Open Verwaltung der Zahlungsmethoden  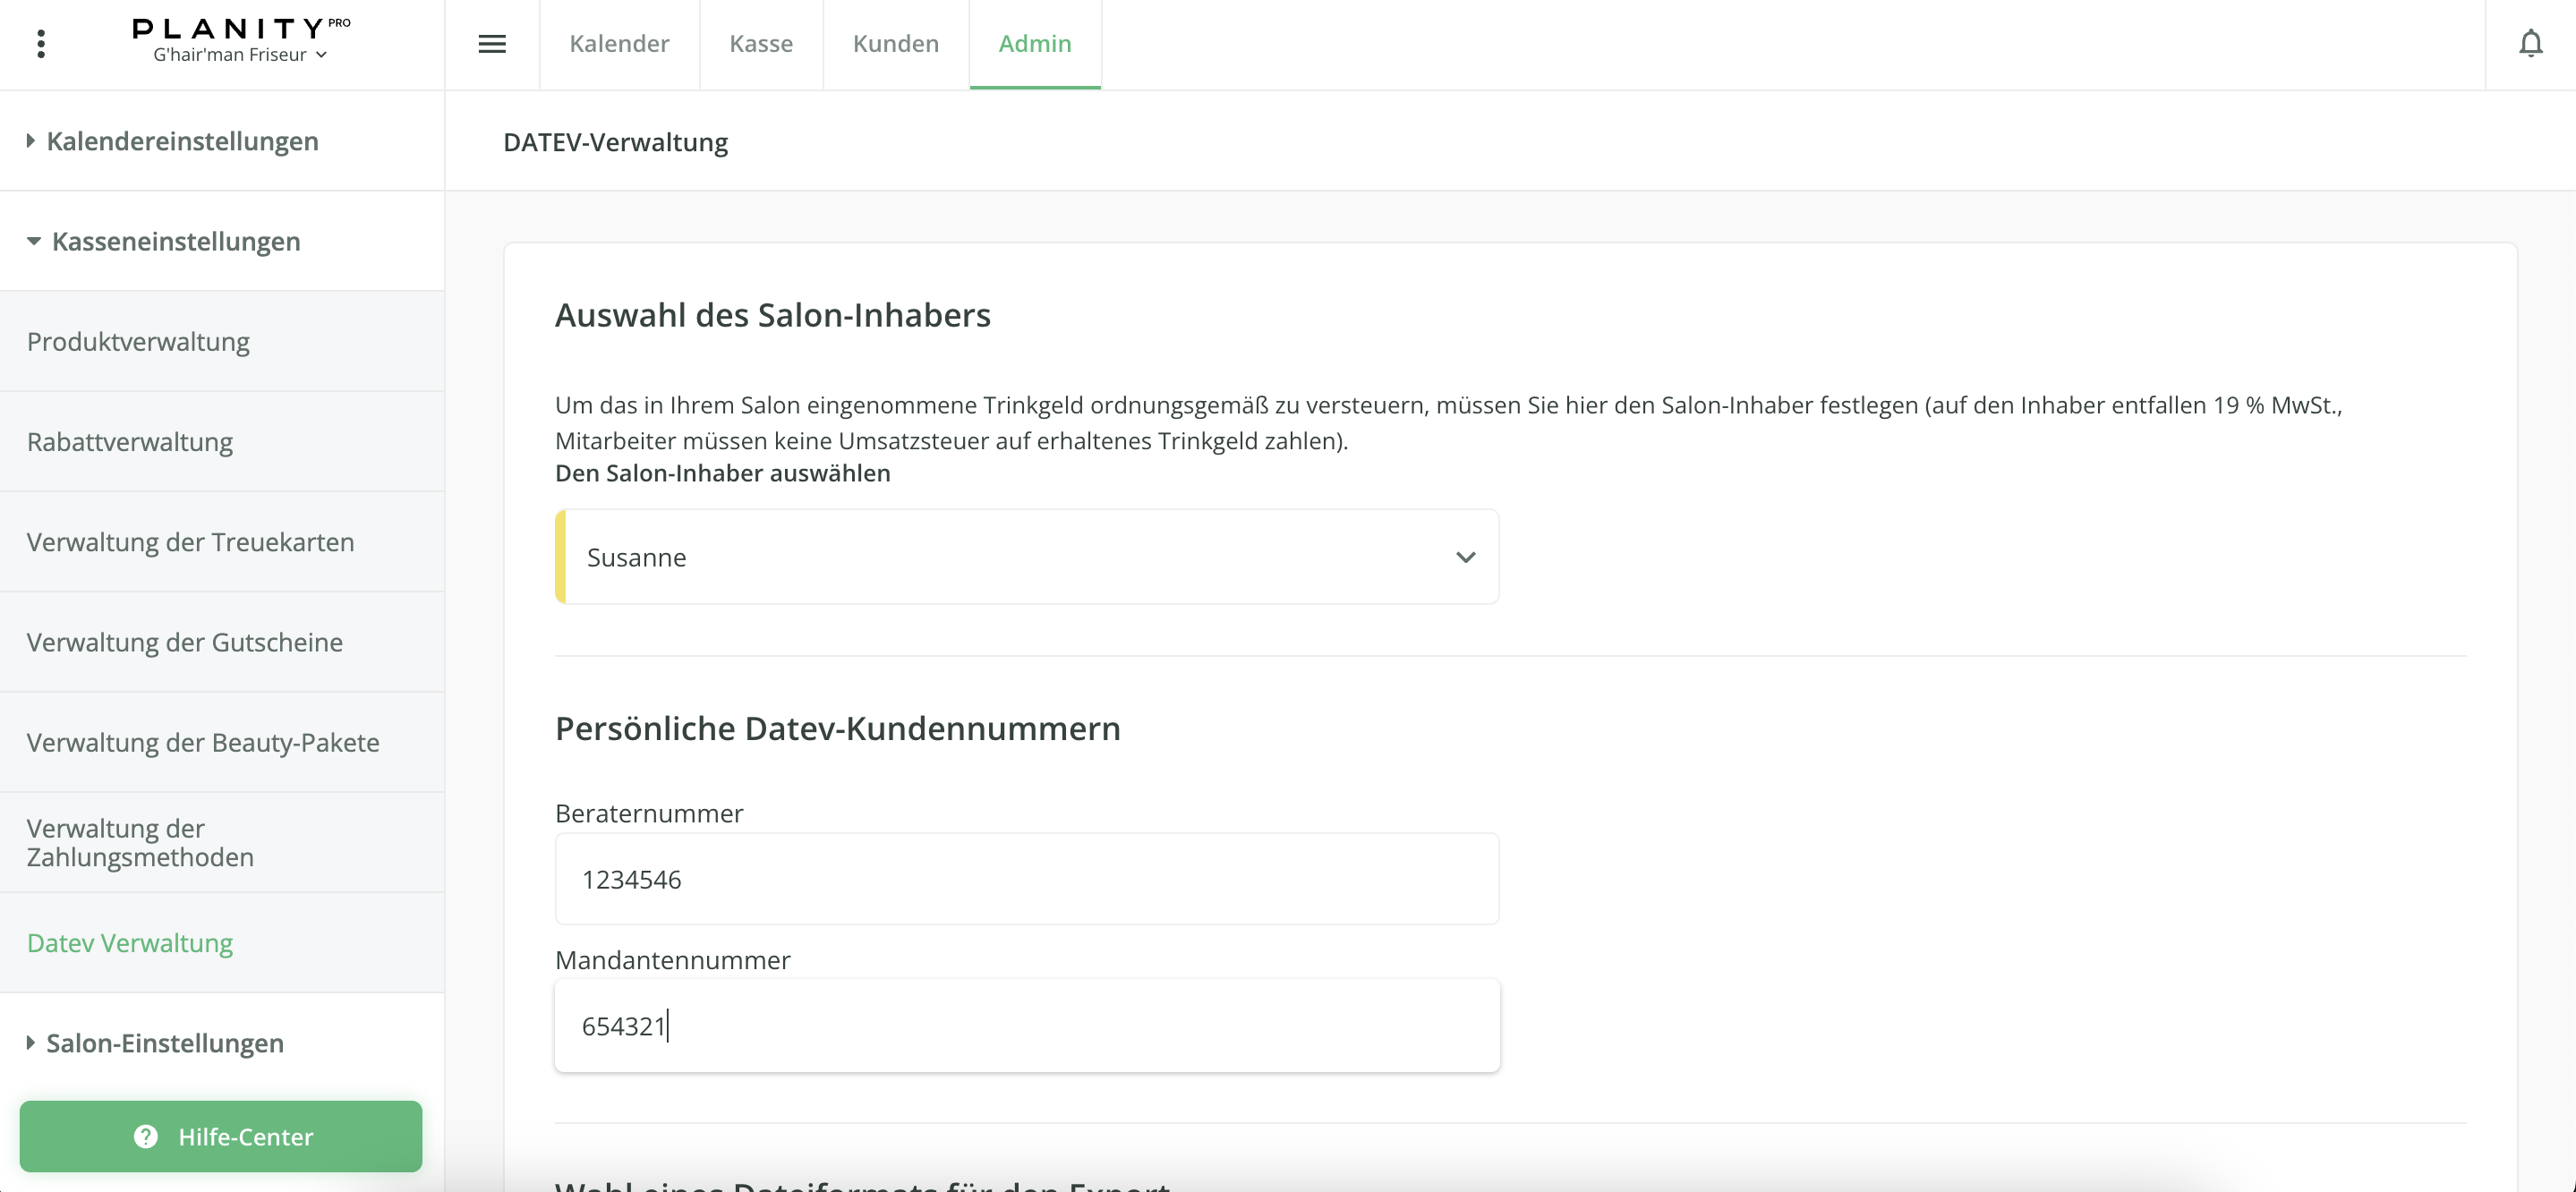pos(140,843)
